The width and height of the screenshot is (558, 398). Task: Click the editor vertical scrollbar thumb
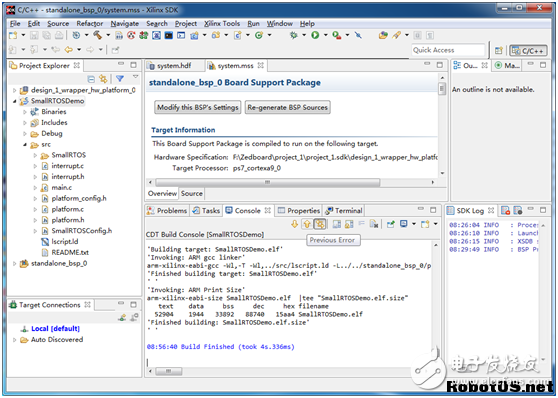pyautogui.click(x=442, y=88)
